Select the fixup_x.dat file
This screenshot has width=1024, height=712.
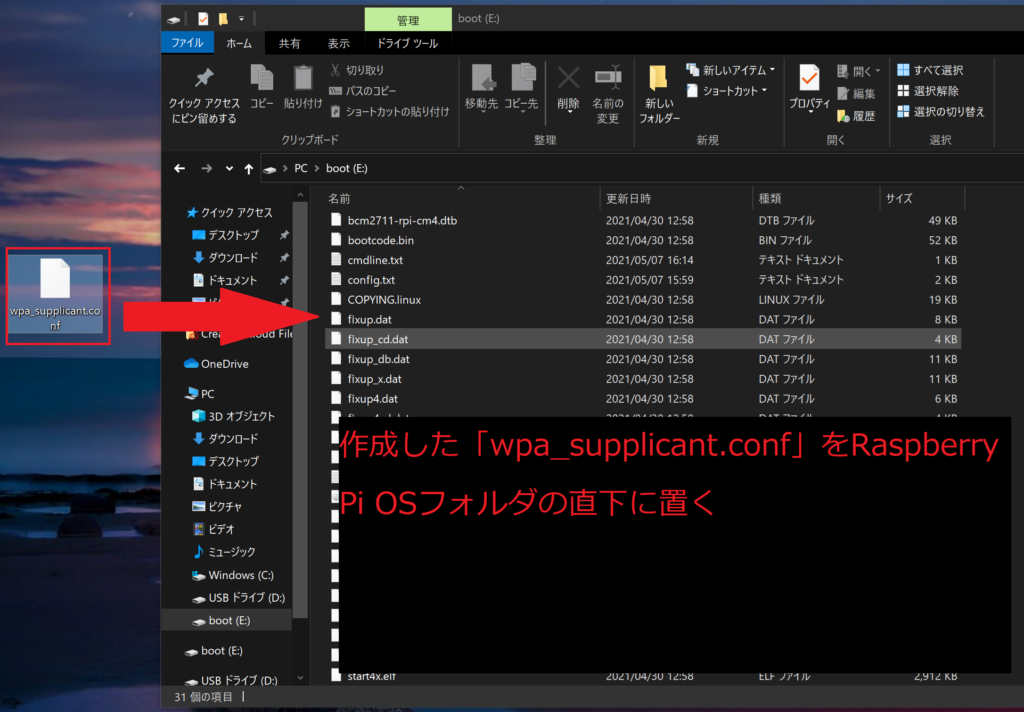click(x=643, y=379)
